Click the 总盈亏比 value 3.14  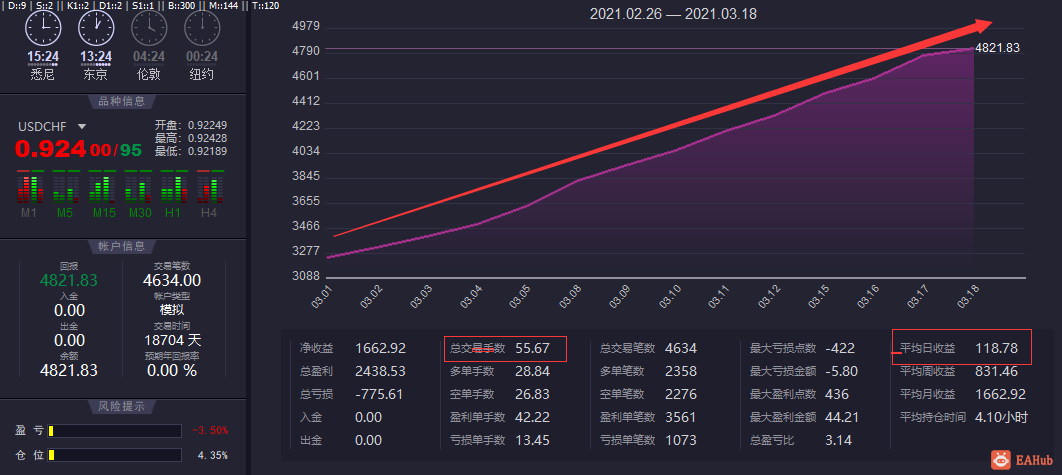[x=838, y=440]
